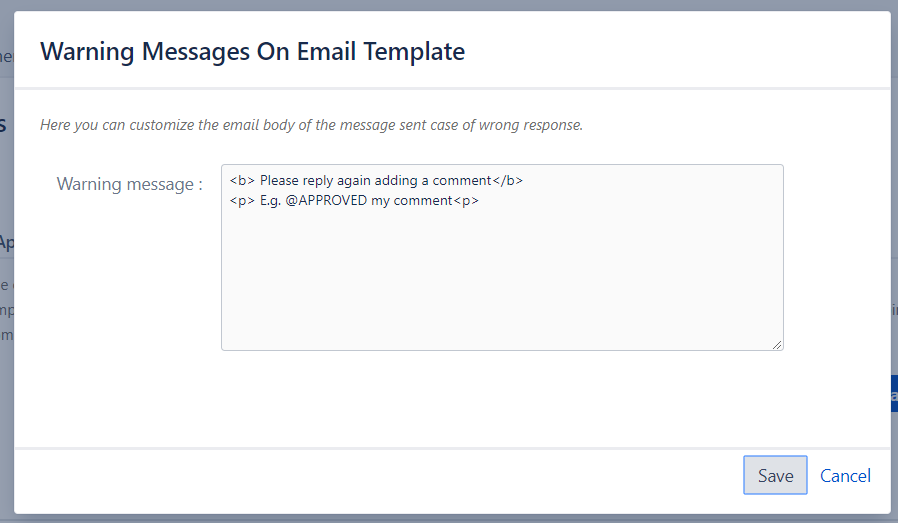Click the dialog title "Warning Messages On Email Template"
Image resolution: width=898 pixels, height=523 pixels.
252,51
